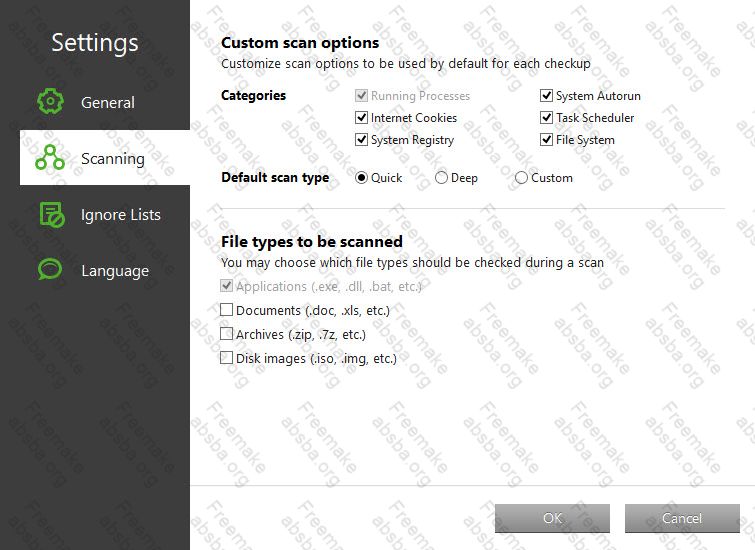Screen dimensions: 755x550
Task: Click the Custom scan options heading
Action: click(300, 43)
